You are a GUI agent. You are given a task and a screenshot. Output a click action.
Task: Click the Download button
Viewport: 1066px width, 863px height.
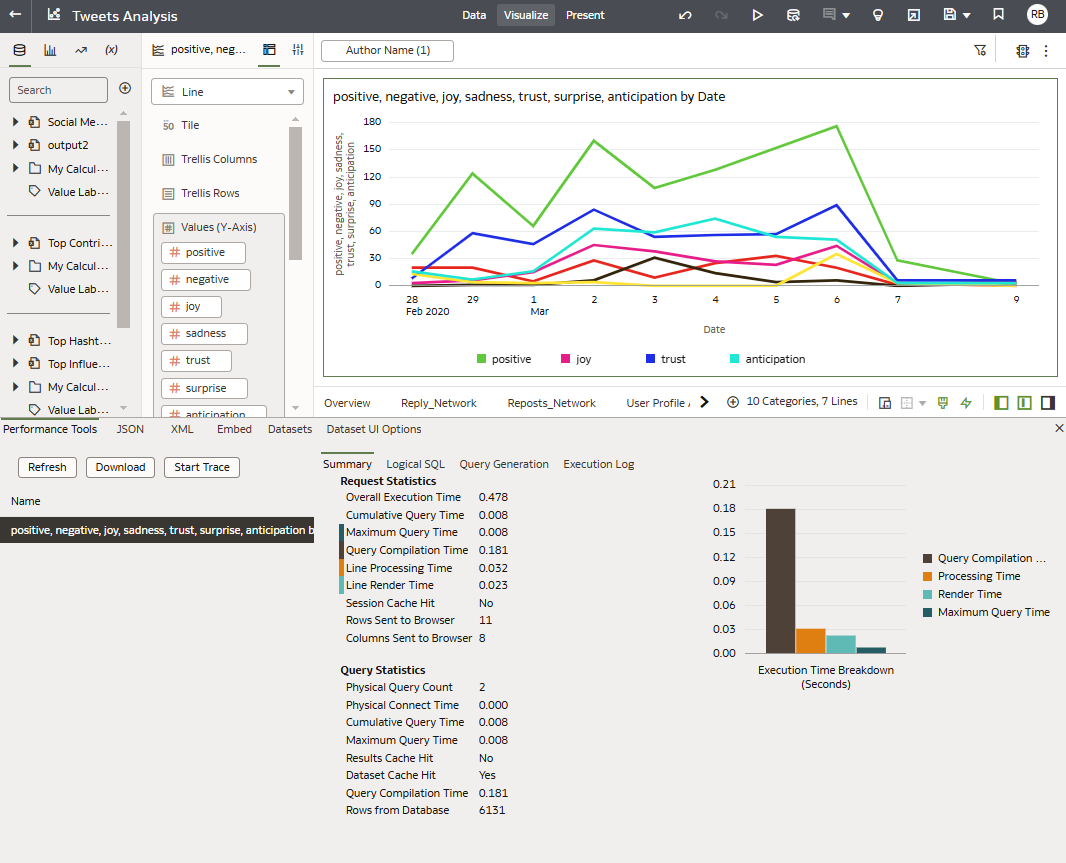click(x=120, y=467)
